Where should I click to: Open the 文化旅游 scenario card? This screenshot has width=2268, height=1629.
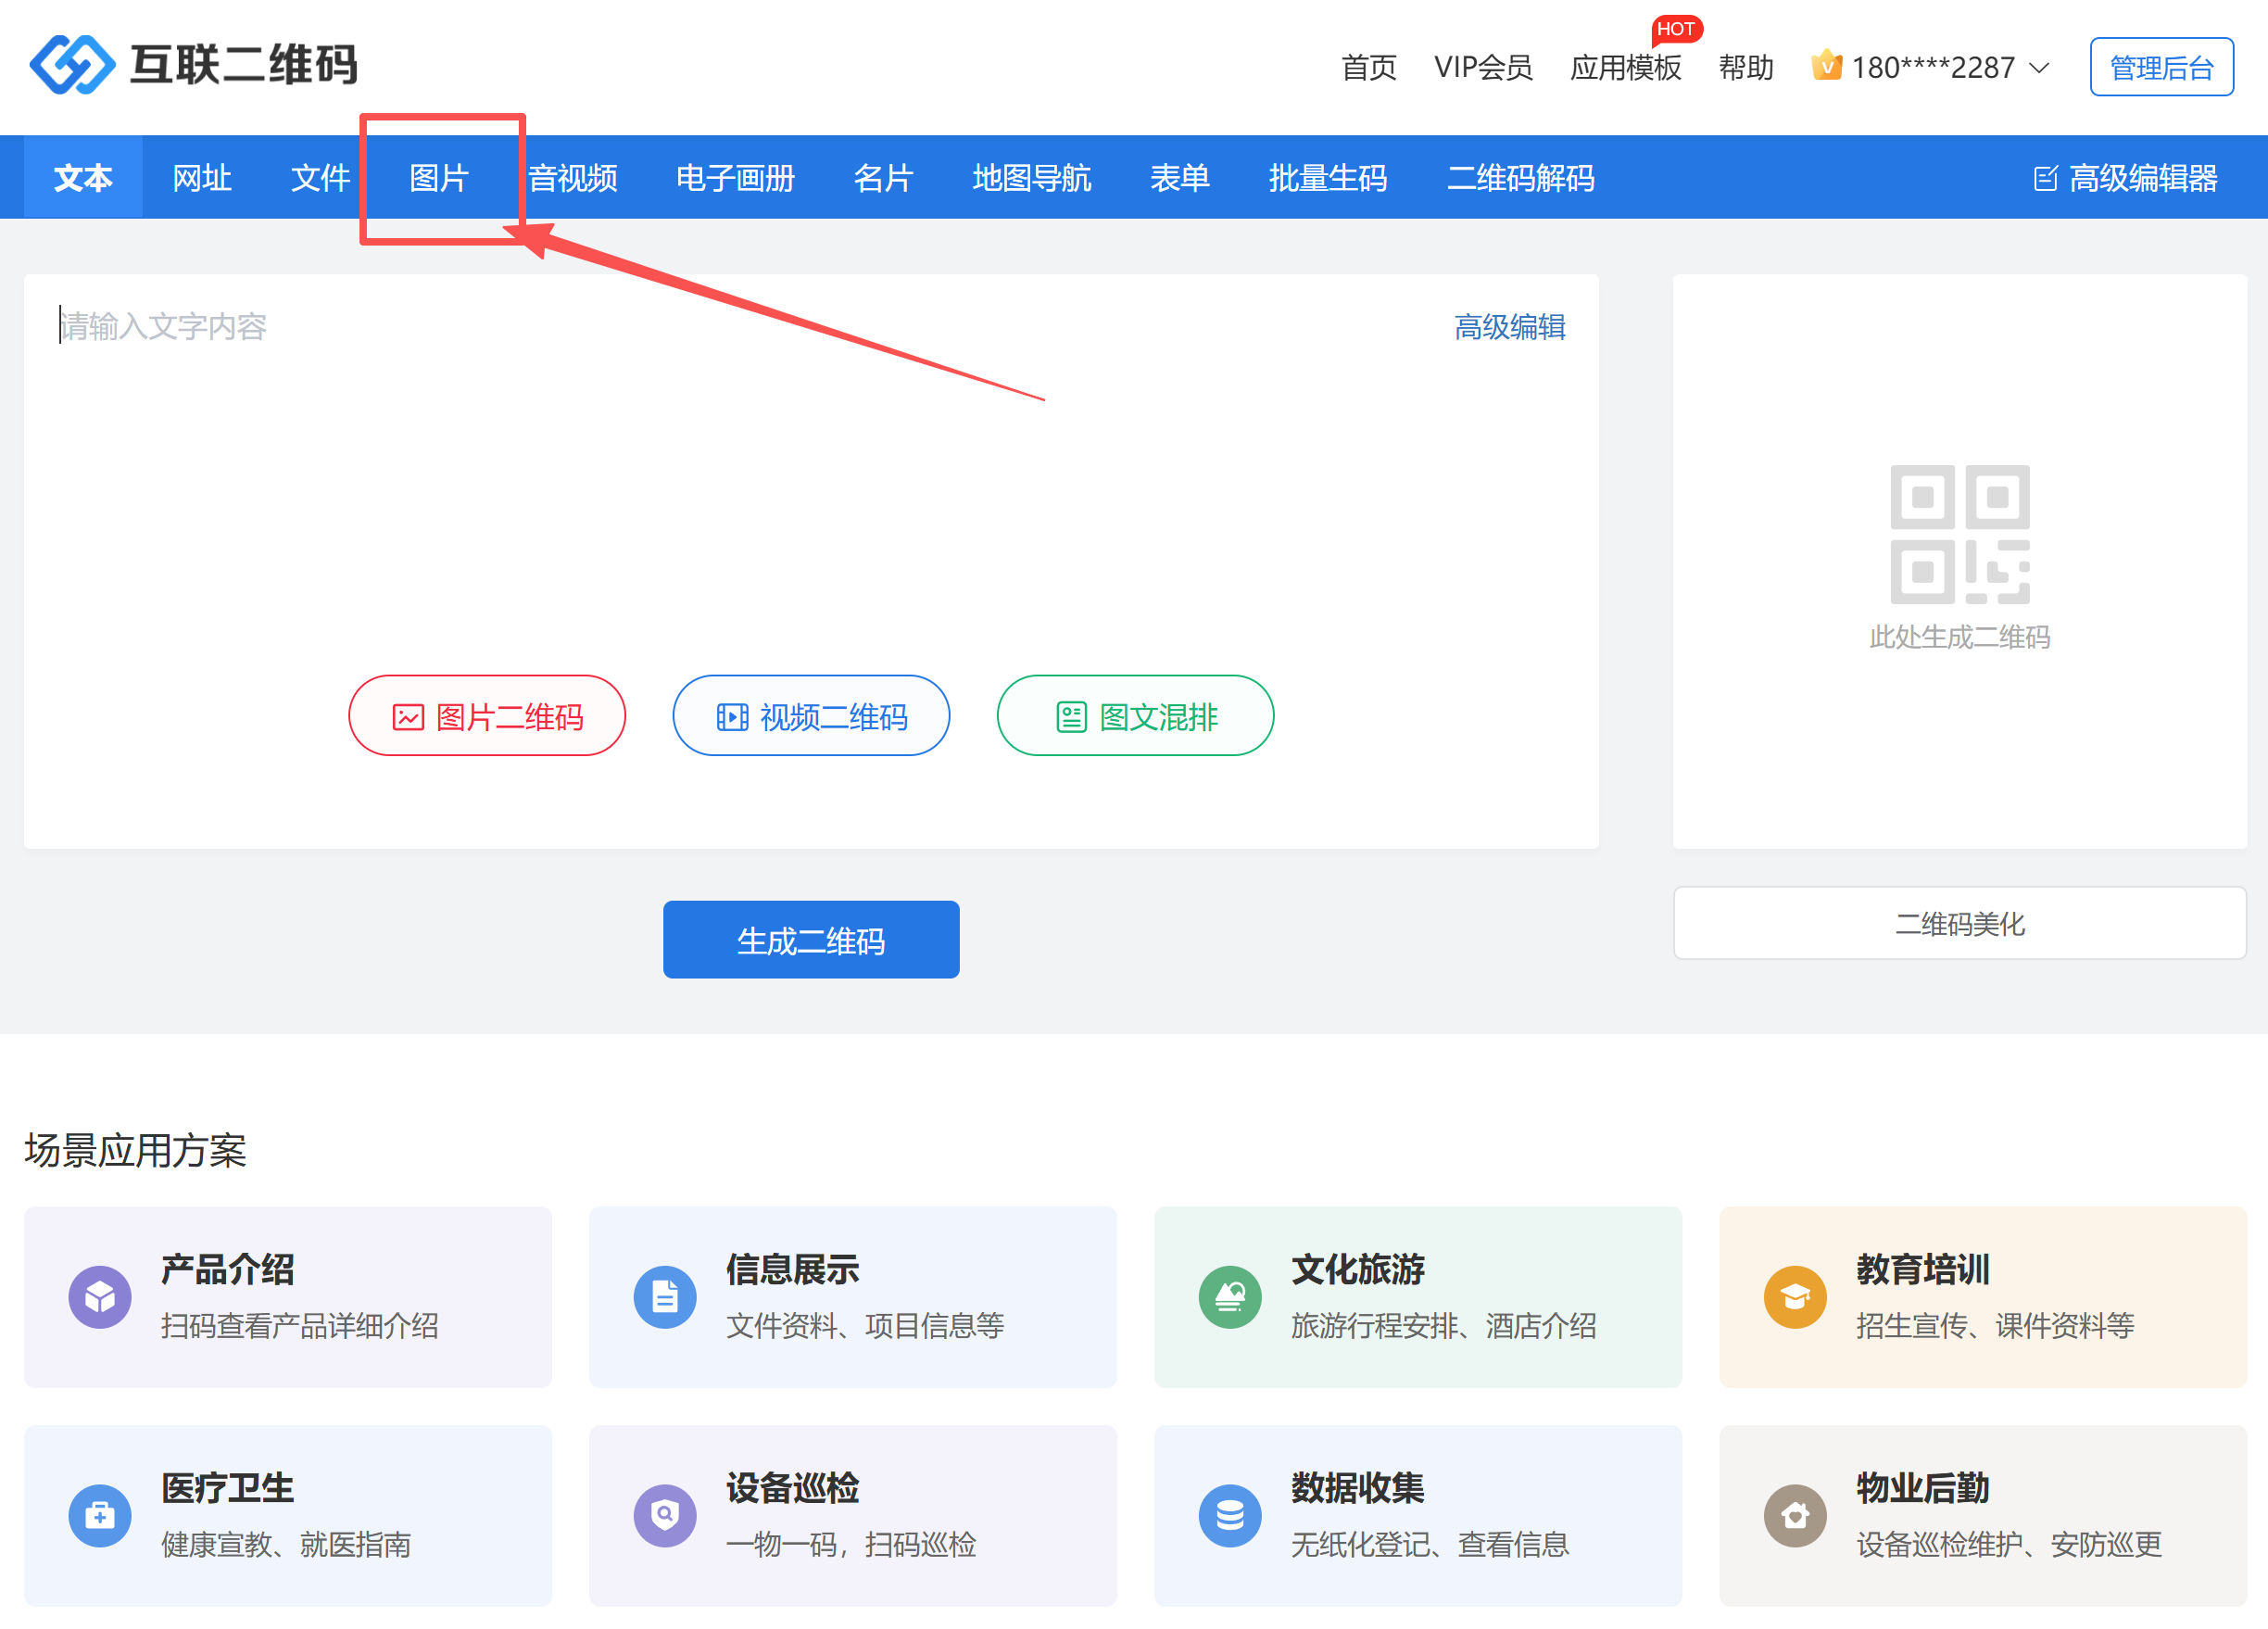pyautogui.click(x=1418, y=1297)
